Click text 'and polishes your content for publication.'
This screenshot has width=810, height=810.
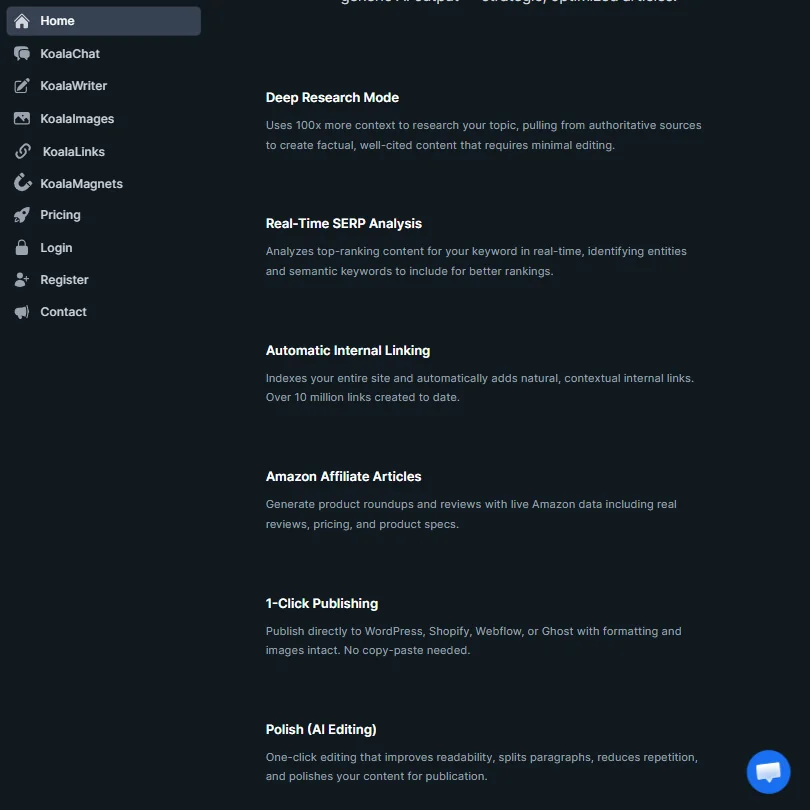377,776
